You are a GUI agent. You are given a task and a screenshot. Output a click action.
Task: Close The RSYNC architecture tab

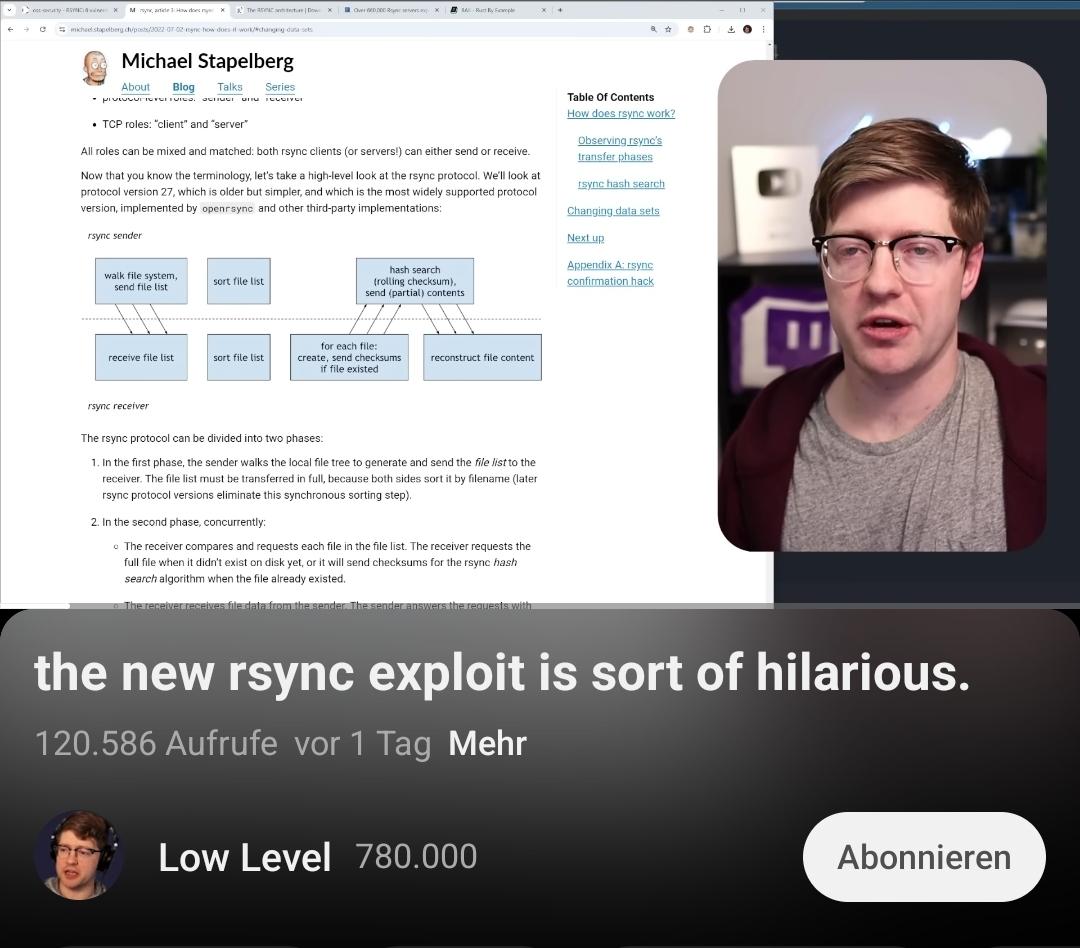point(330,10)
